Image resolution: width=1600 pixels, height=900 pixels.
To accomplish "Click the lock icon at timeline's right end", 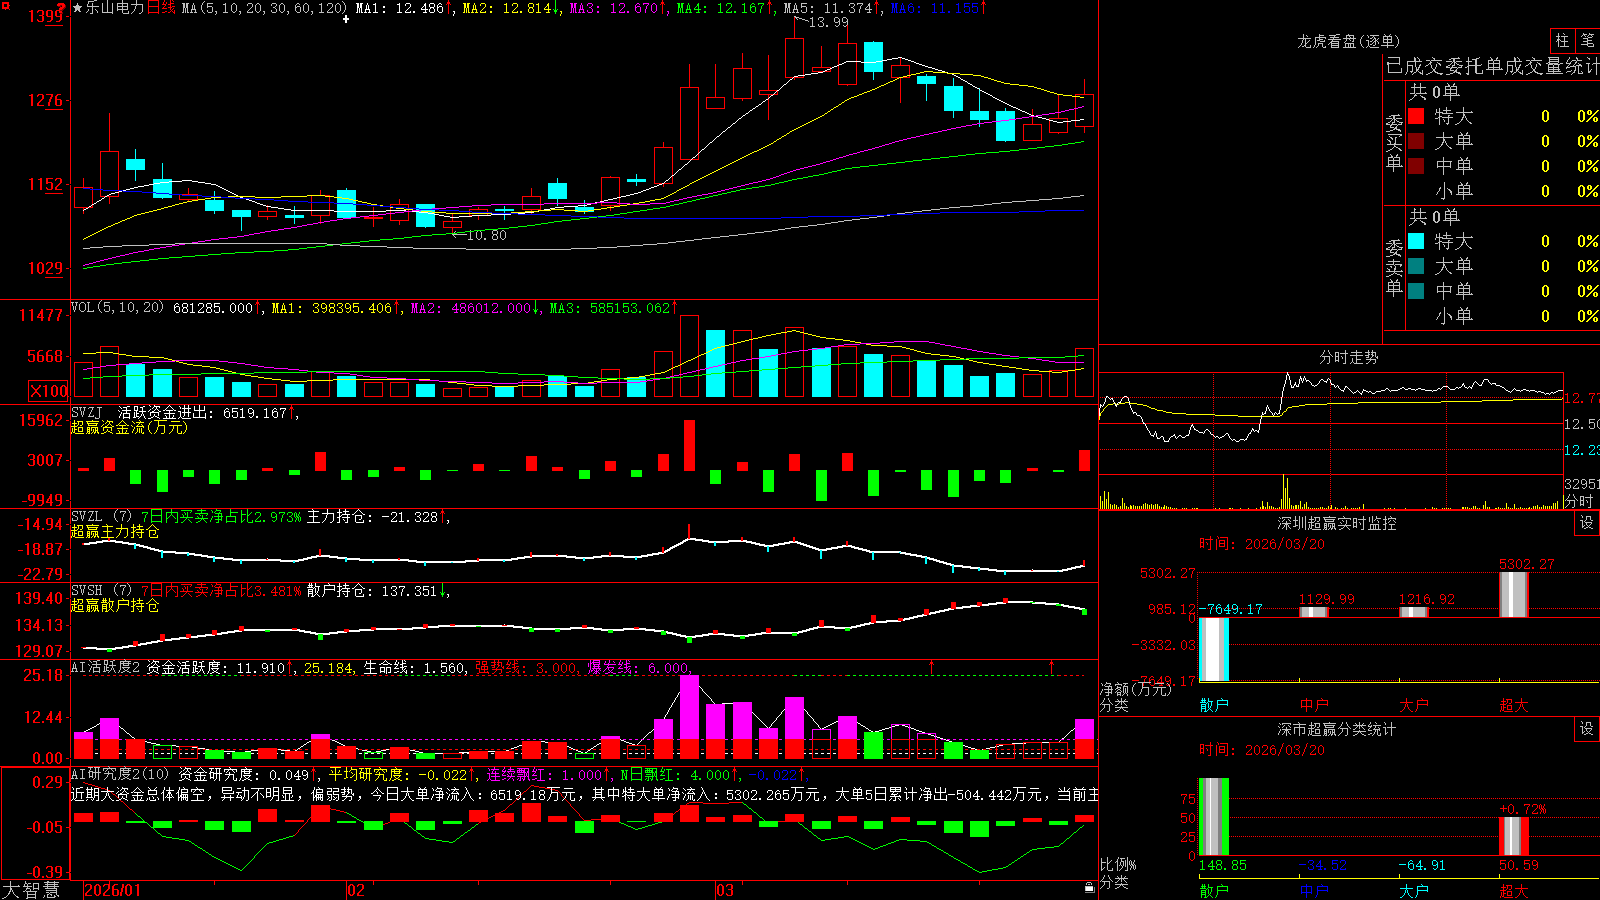I will (x=1090, y=888).
